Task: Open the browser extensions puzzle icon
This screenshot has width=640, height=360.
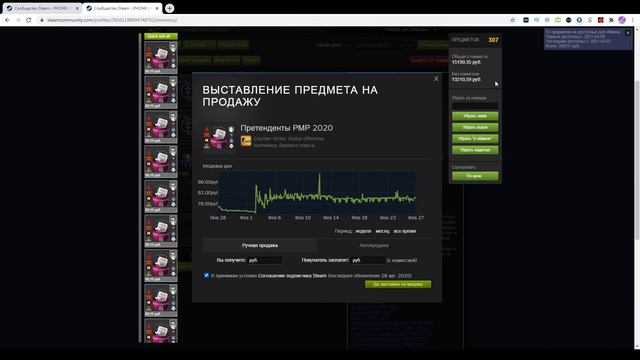Action: pyautogui.click(x=611, y=20)
